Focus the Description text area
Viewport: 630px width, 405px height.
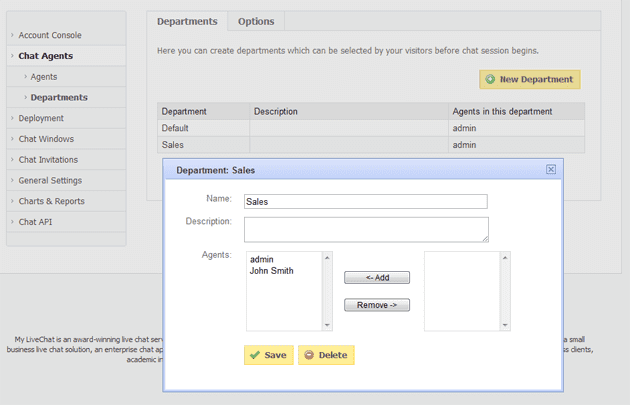366,230
